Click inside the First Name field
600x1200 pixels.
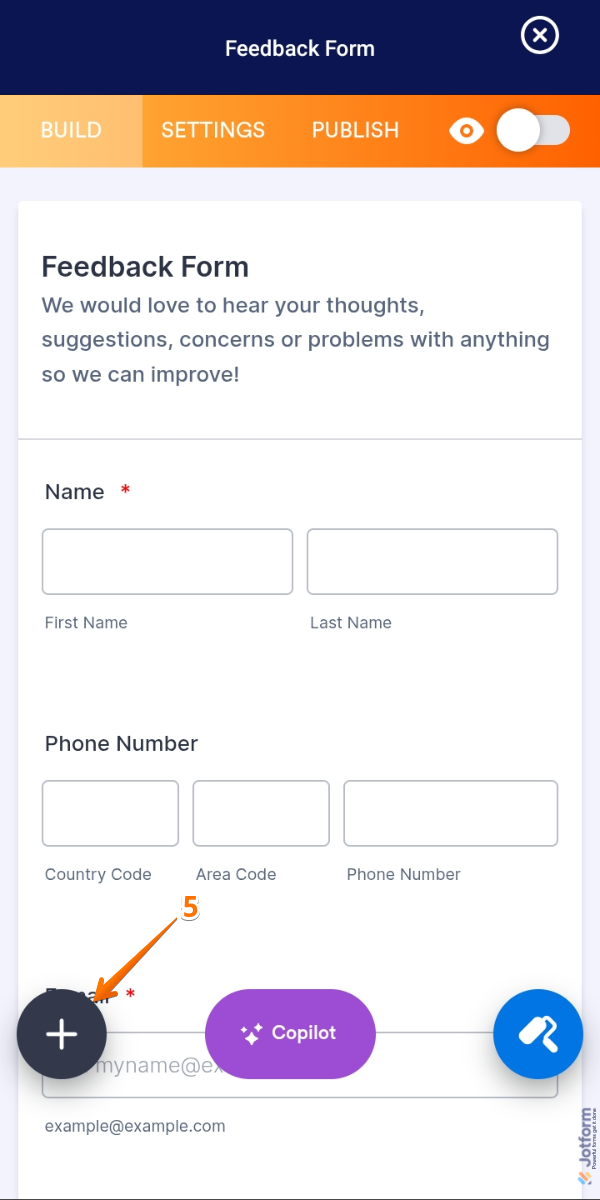click(x=167, y=561)
